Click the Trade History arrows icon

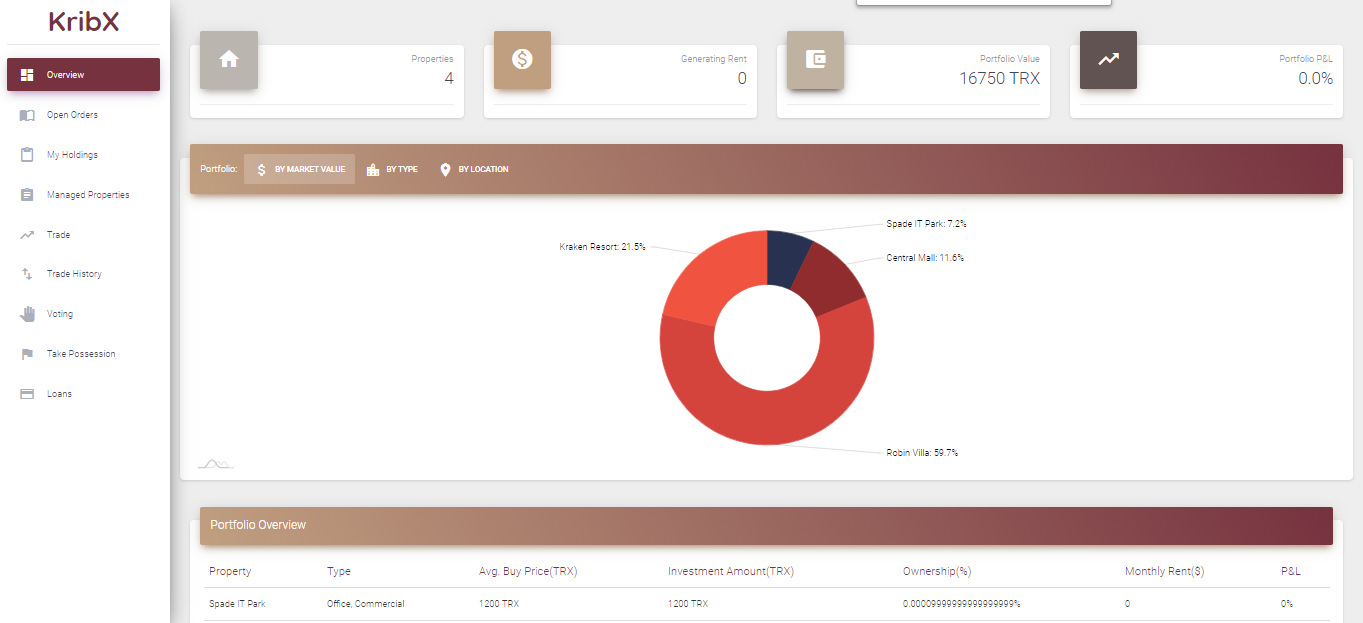pyautogui.click(x=27, y=274)
